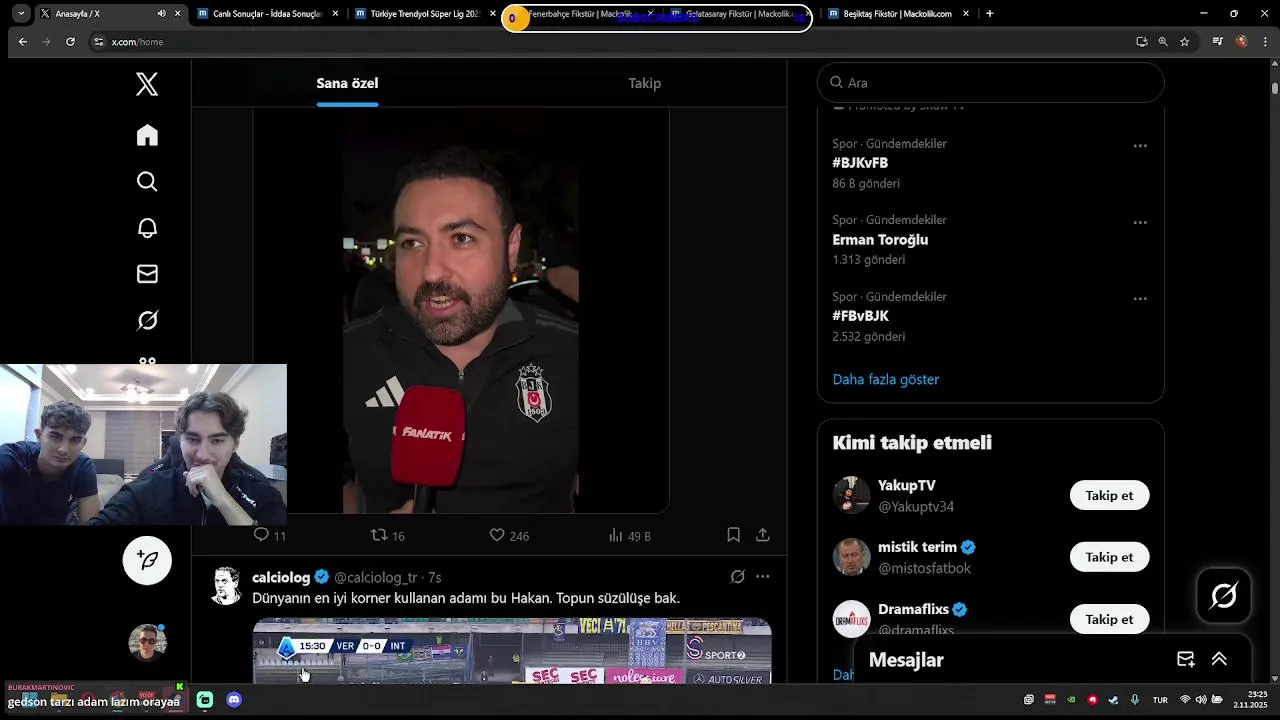The image size is (1280, 720).
Task: View site information icon in address bar
Action: tap(98, 42)
